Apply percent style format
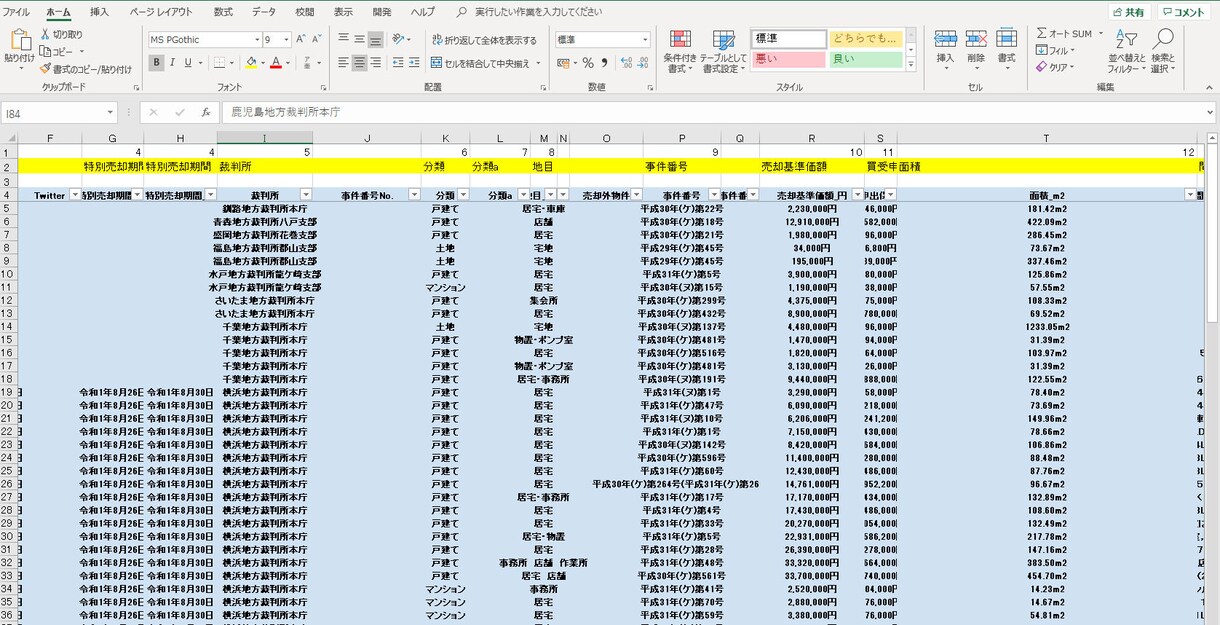 point(588,62)
